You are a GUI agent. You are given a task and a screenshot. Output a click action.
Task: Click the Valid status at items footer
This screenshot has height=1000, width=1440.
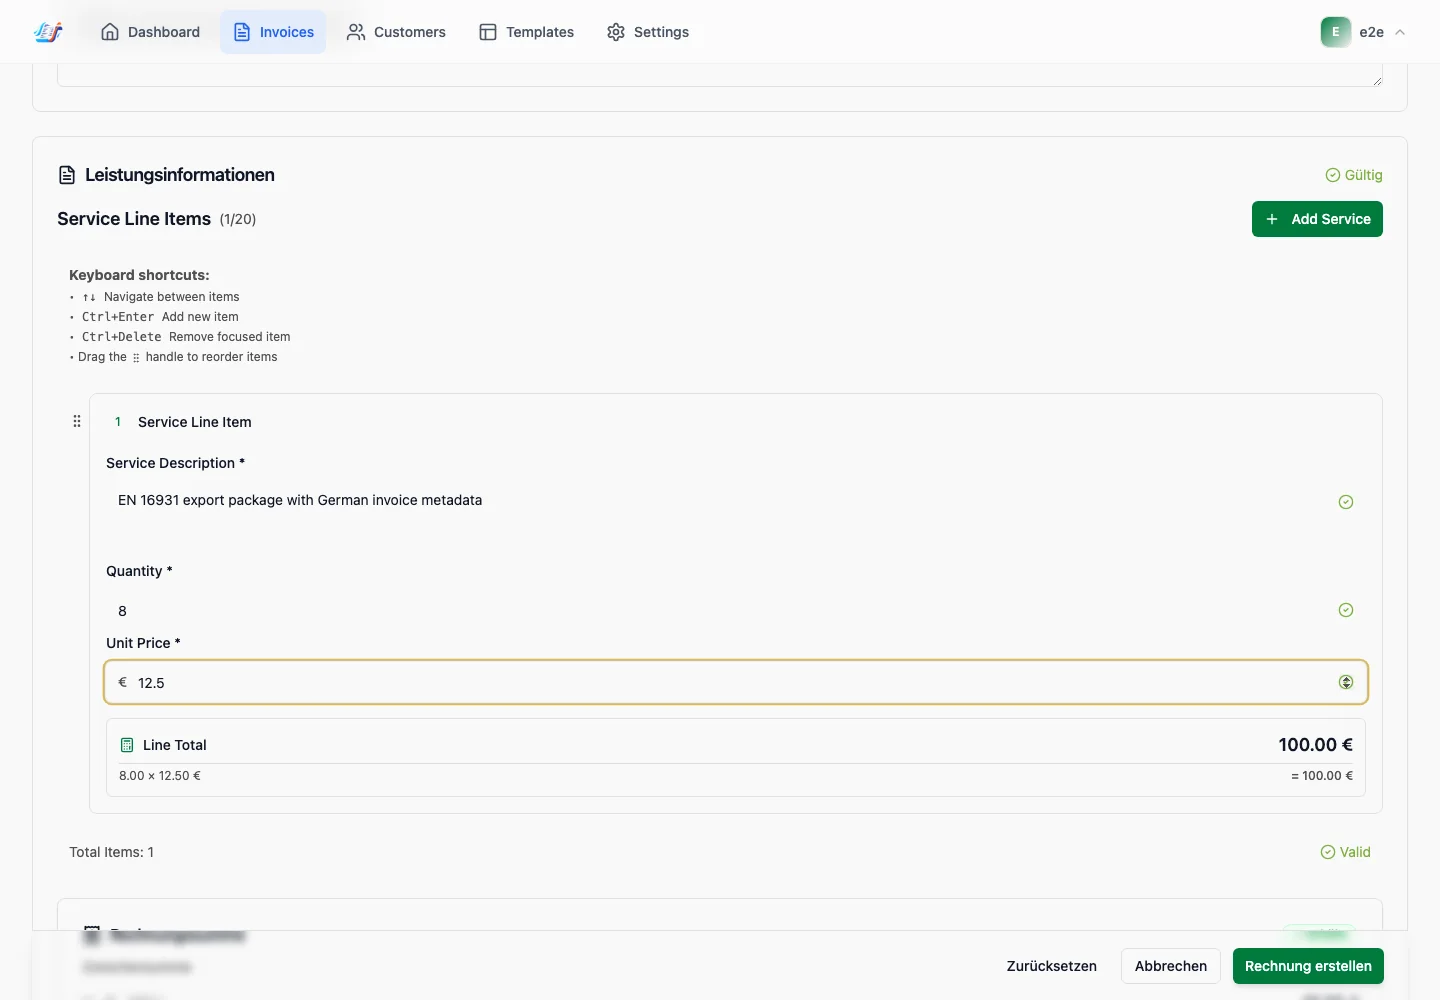coord(1346,852)
